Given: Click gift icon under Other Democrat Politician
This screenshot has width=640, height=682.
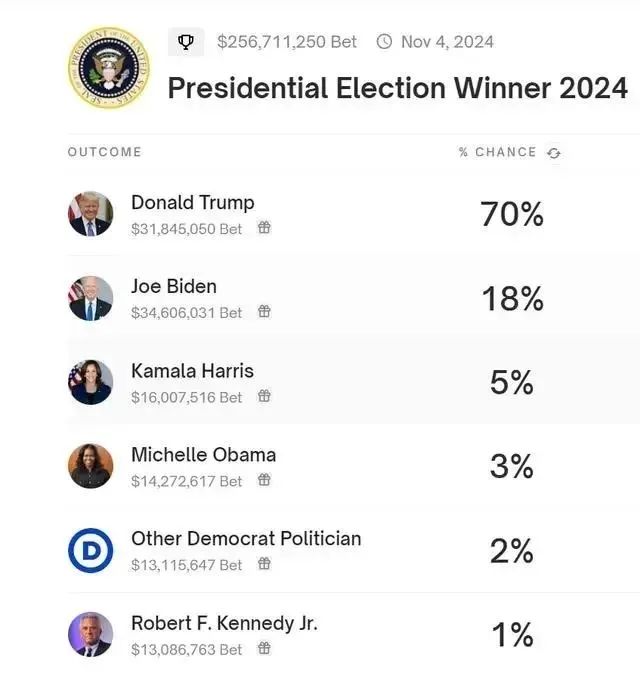Looking at the screenshot, I should (x=264, y=564).
